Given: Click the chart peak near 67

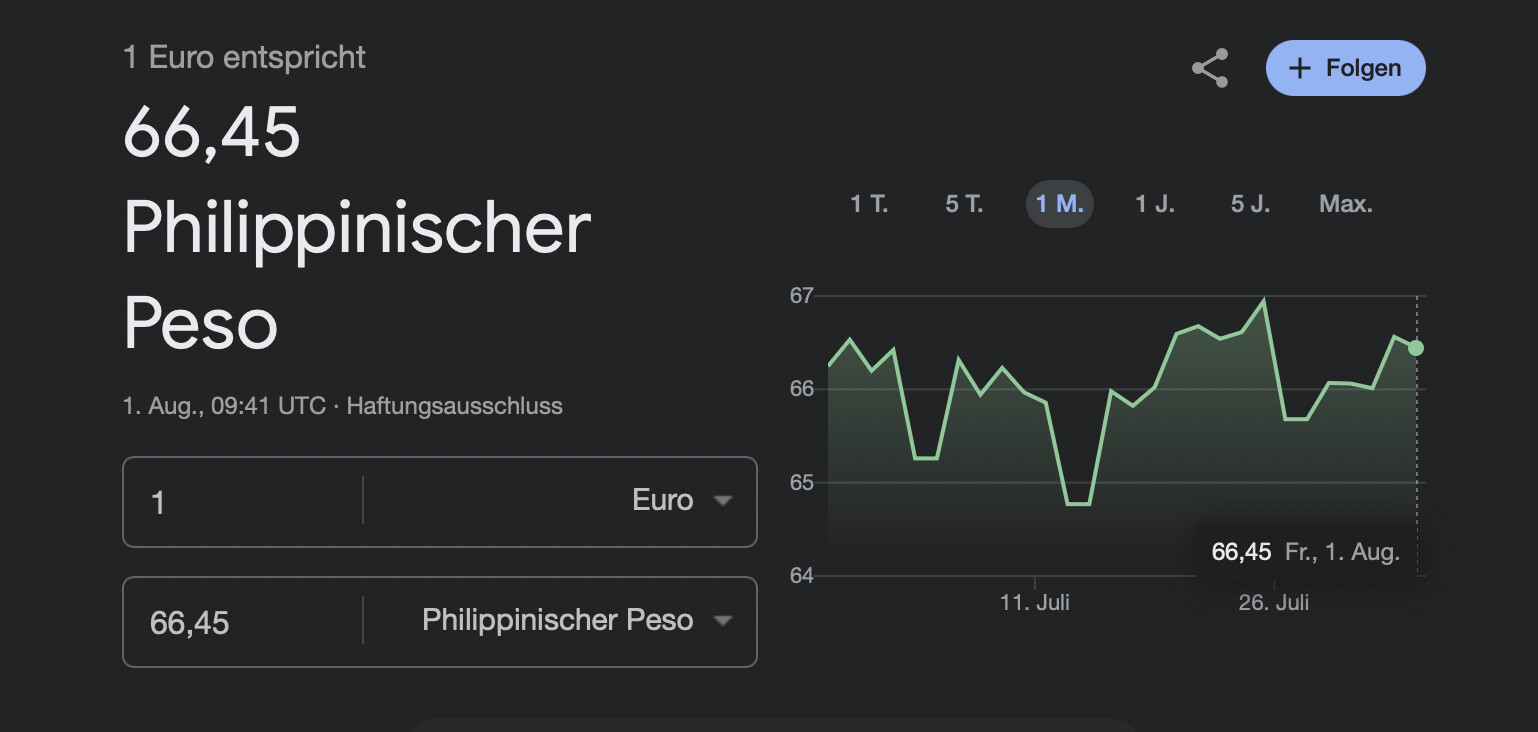Looking at the screenshot, I should pyautogui.click(x=1264, y=300).
